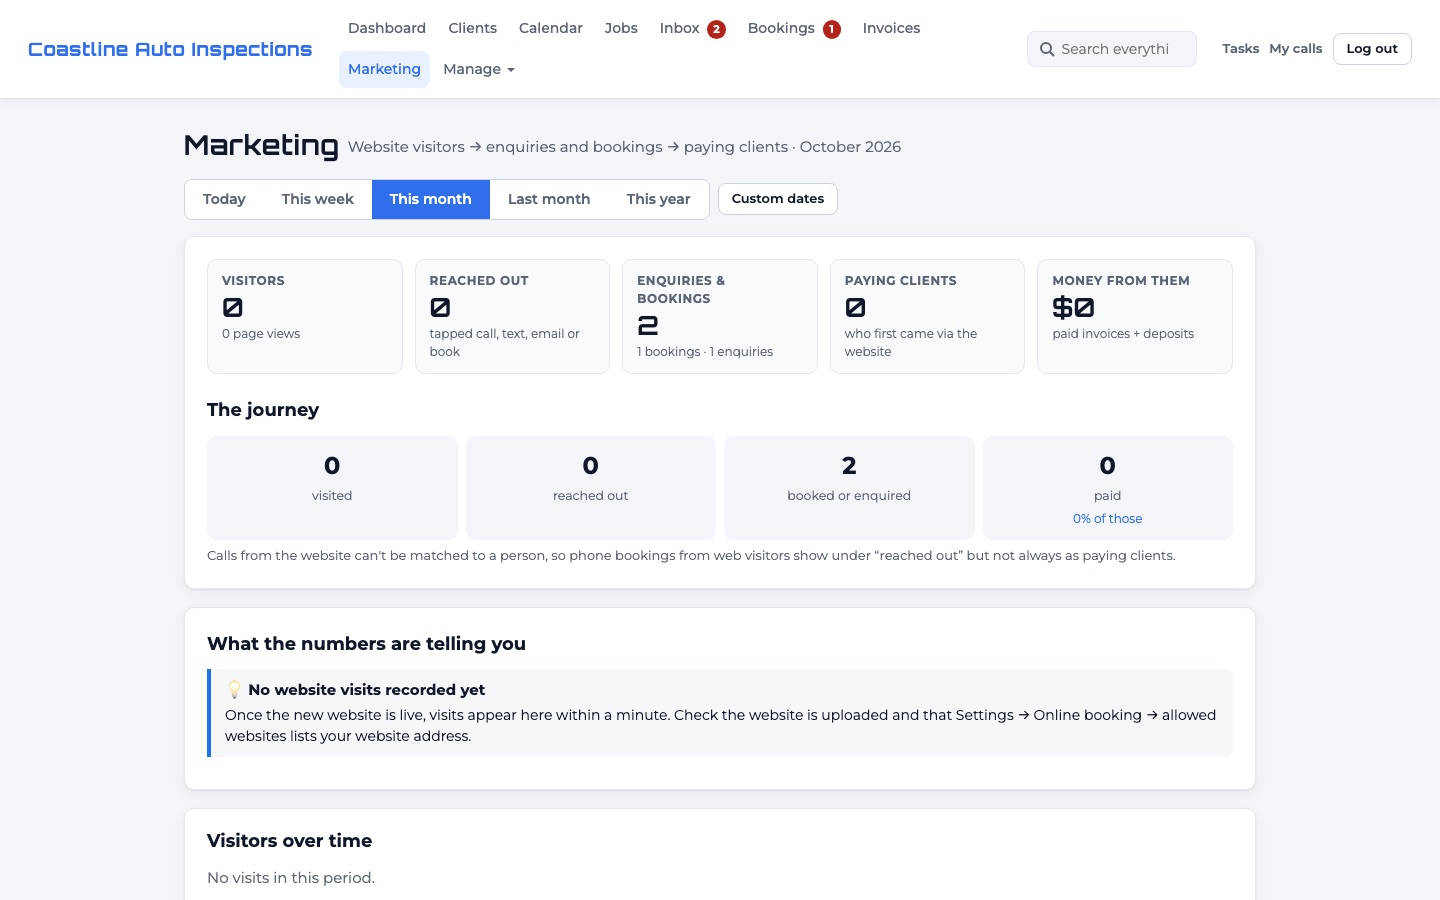The image size is (1440, 900).
Task: Switch to Last month range
Action: [x=549, y=199]
